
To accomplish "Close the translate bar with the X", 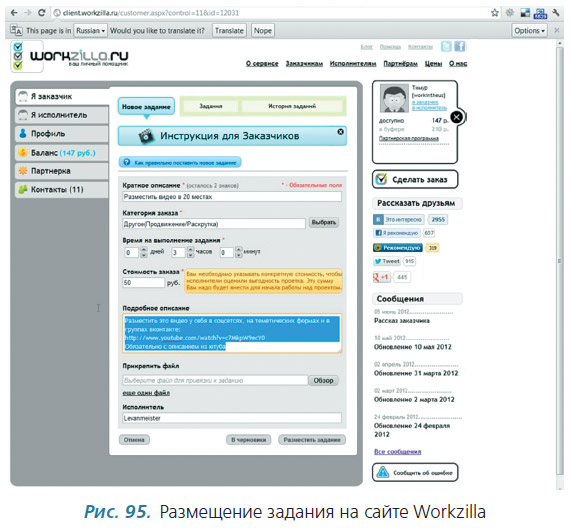I will pyautogui.click(x=557, y=31).
